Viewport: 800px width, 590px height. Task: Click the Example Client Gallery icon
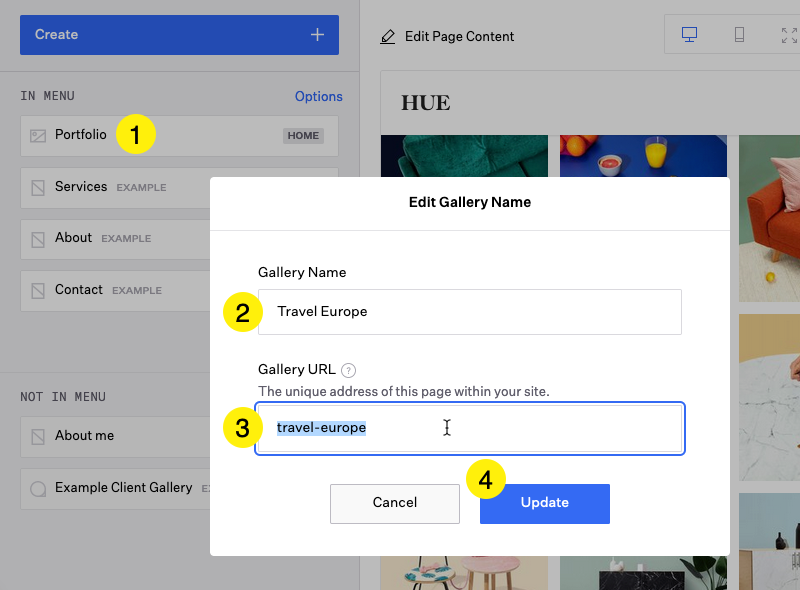pos(38,489)
